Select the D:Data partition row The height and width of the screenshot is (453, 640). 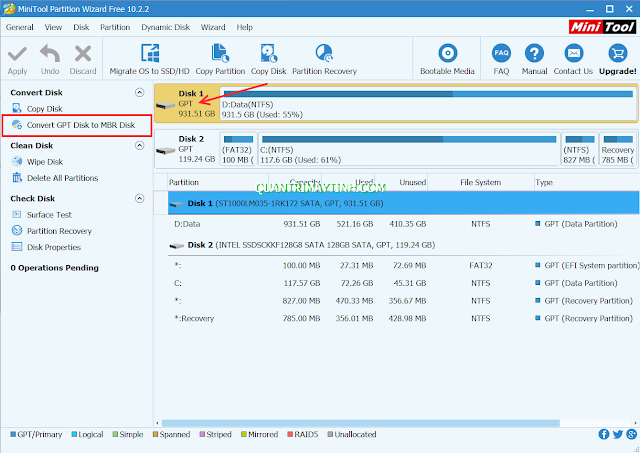(300, 223)
